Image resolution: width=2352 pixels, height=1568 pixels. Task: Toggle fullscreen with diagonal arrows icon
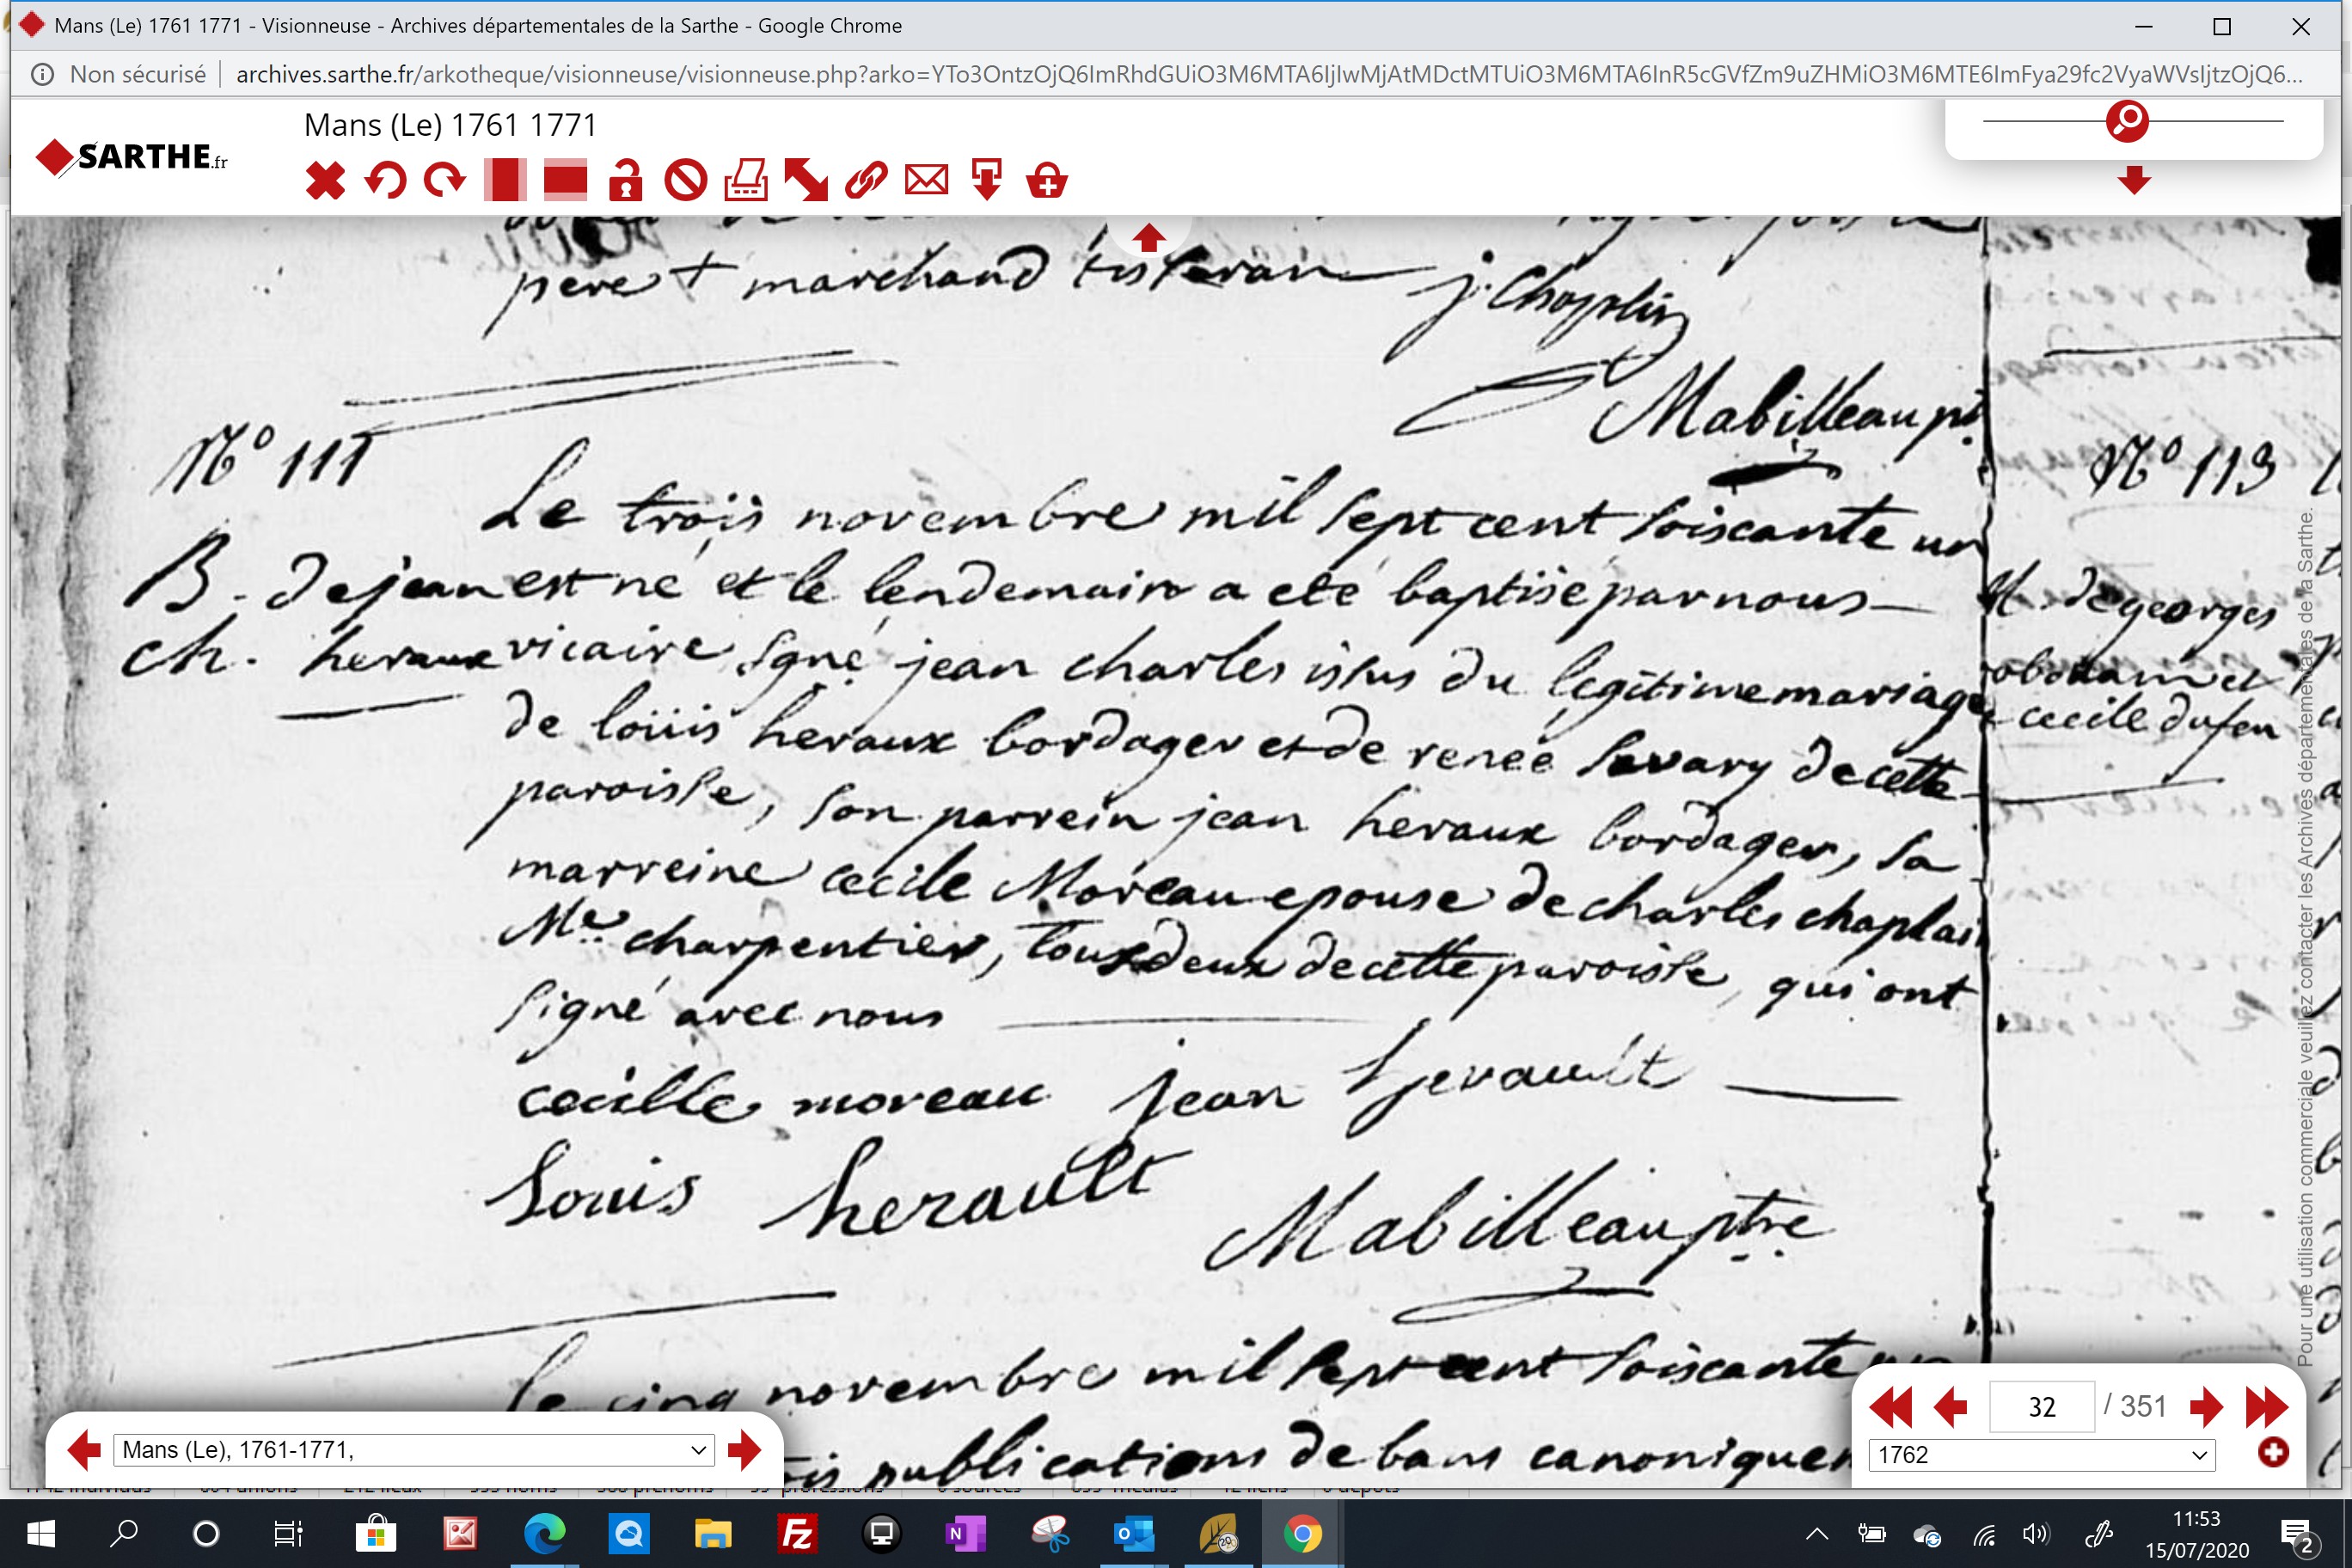[x=806, y=181]
